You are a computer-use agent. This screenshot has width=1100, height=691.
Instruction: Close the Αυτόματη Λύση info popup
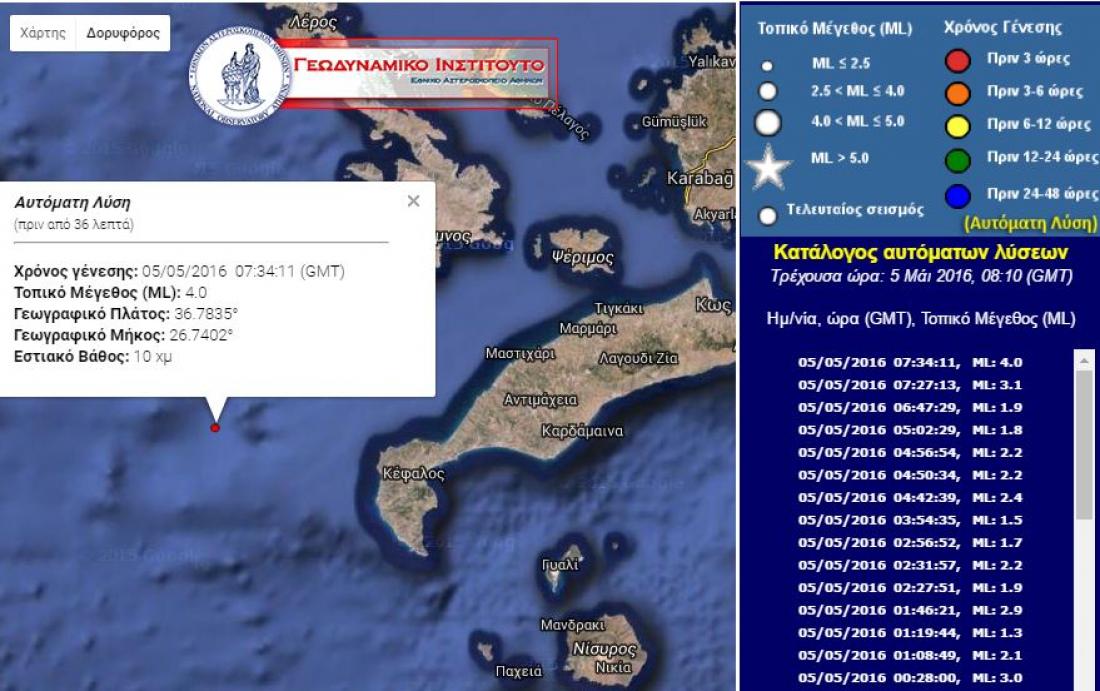pyautogui.click(x=414, y=201)
